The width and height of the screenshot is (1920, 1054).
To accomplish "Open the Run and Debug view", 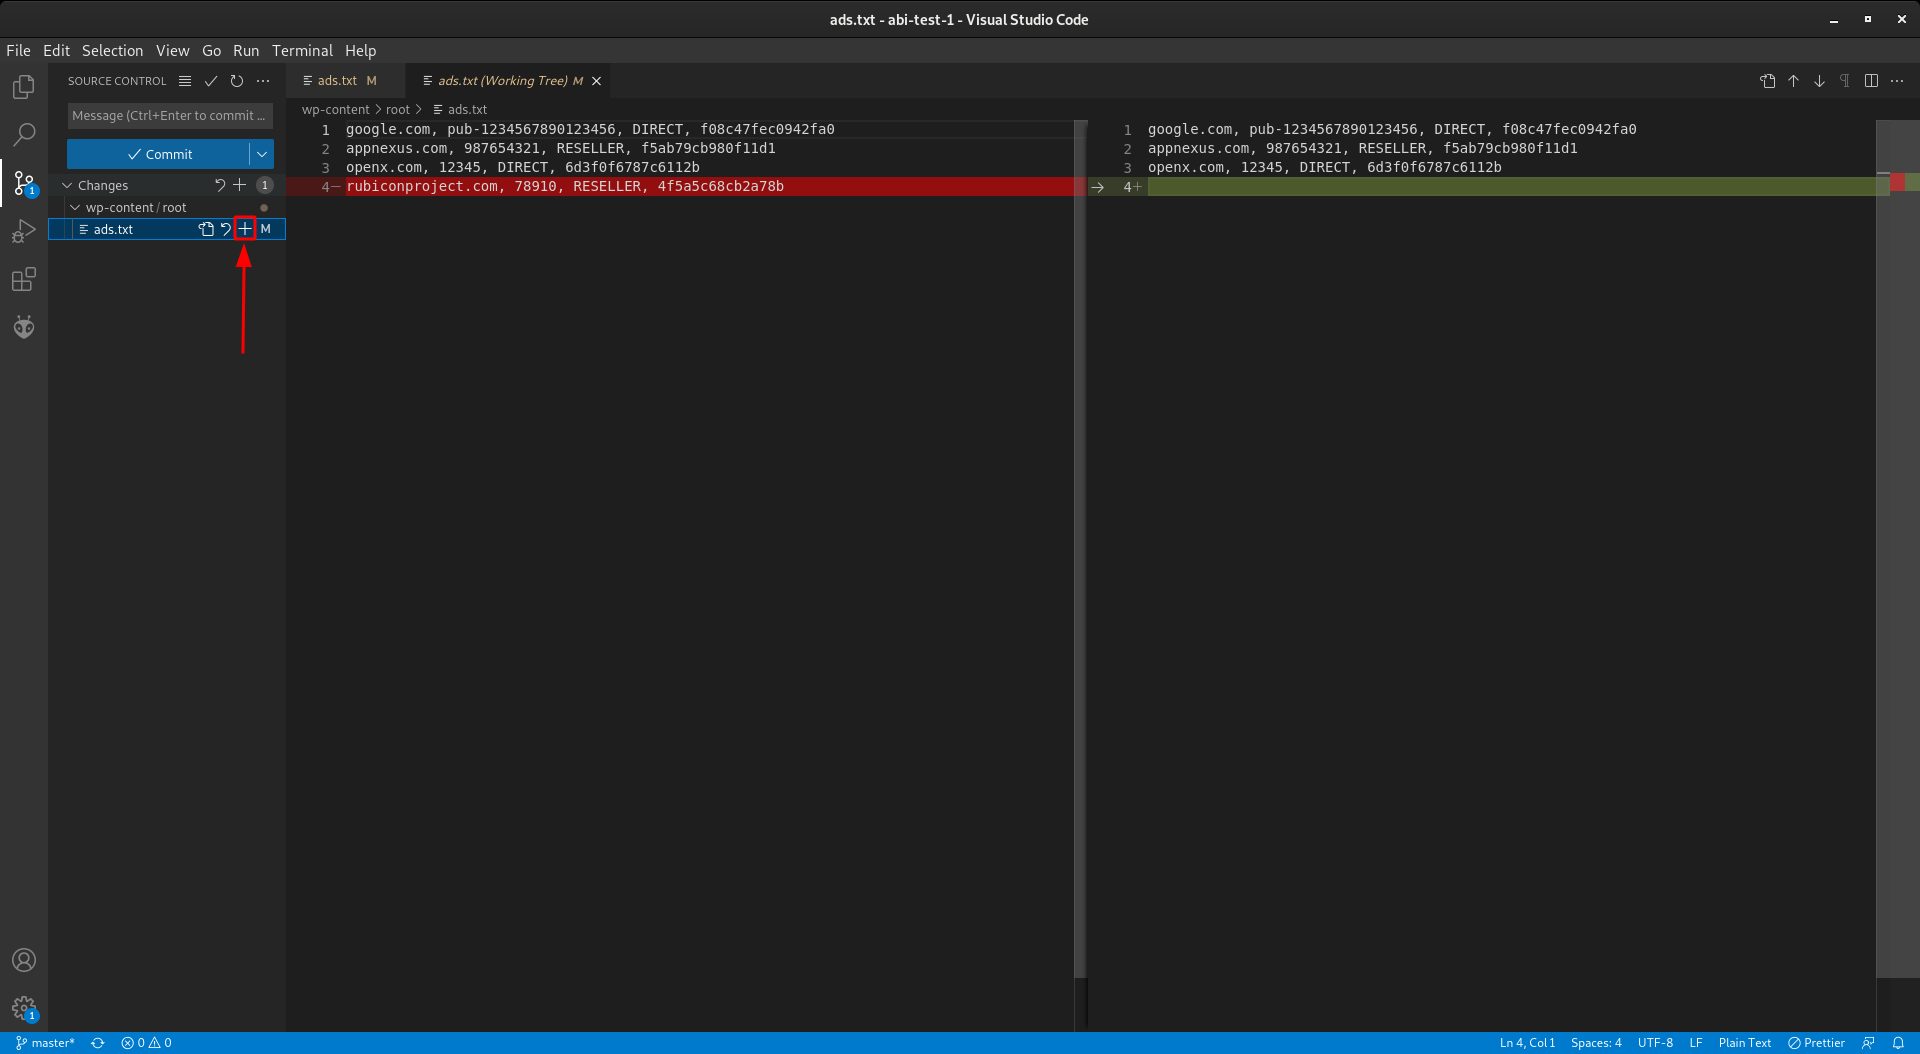I will tap(24, 232).
